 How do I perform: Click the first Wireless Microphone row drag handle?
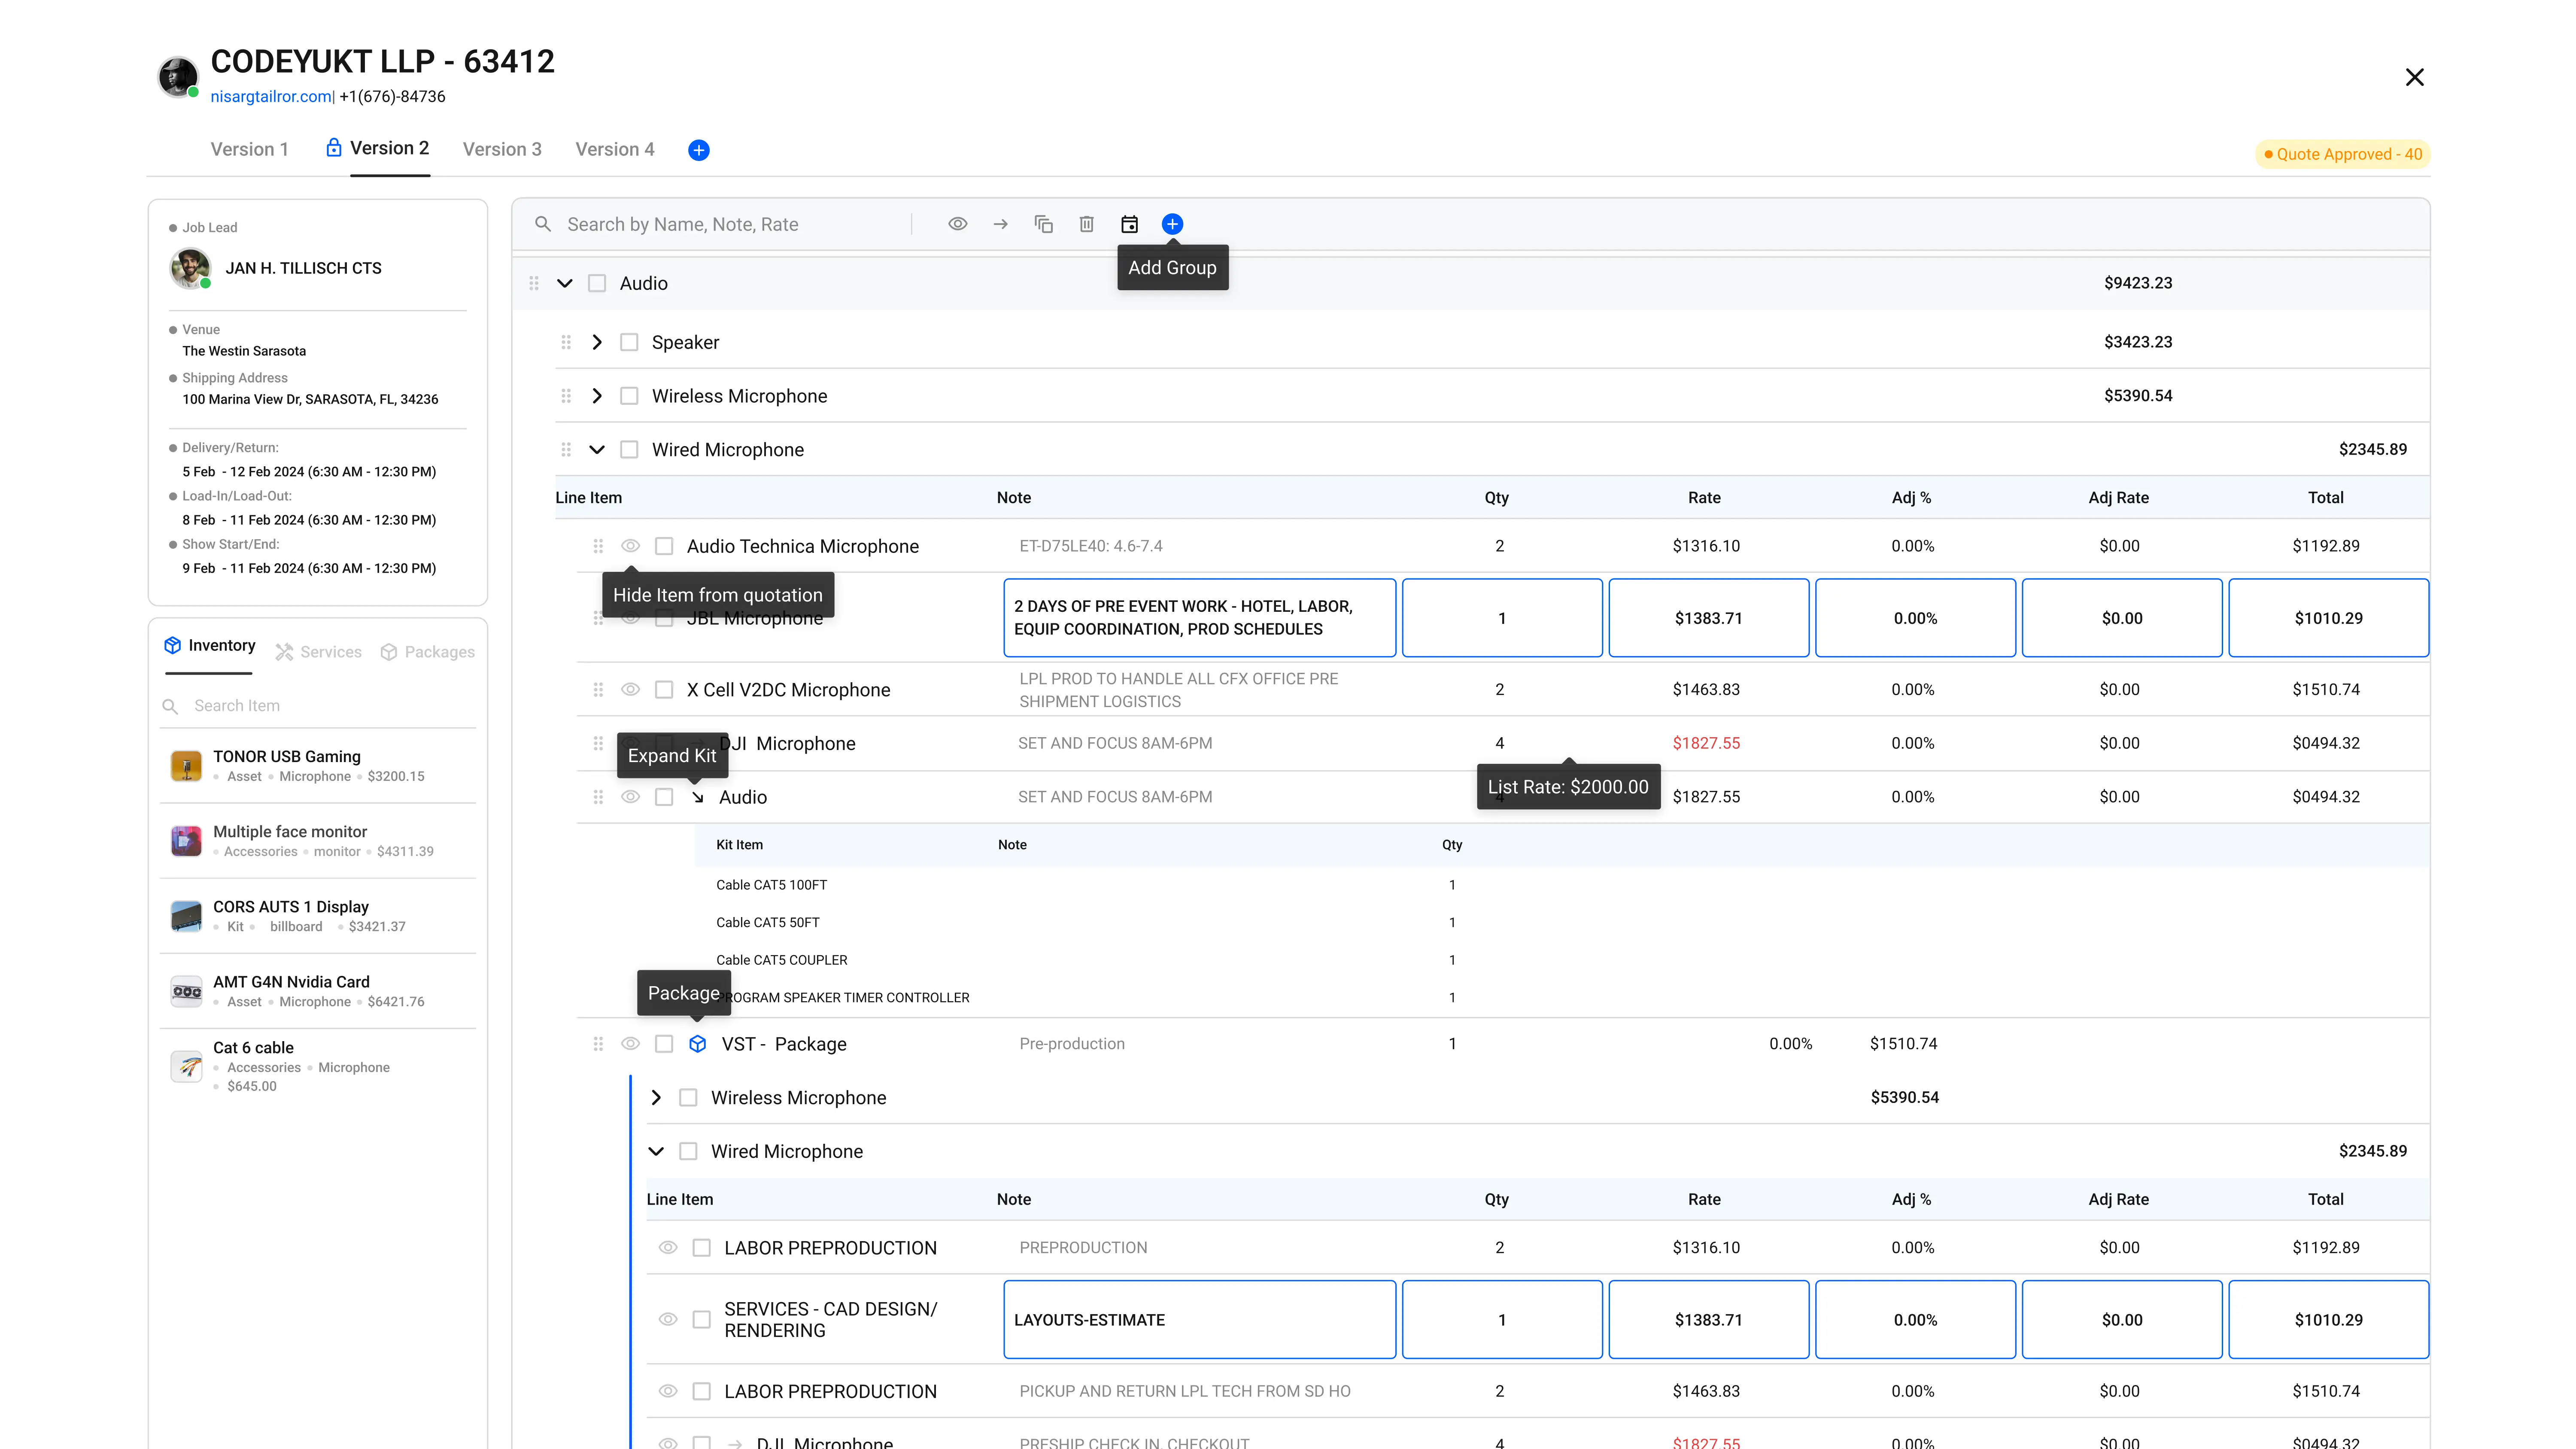566,396
